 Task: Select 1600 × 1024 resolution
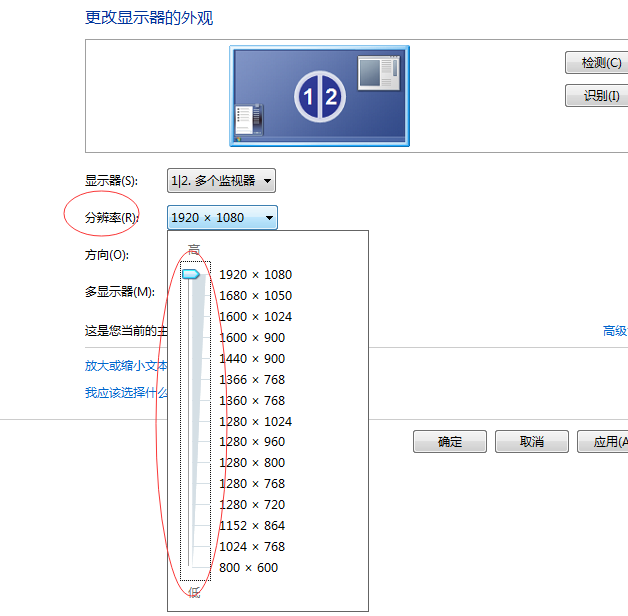[x=255, y=317]
